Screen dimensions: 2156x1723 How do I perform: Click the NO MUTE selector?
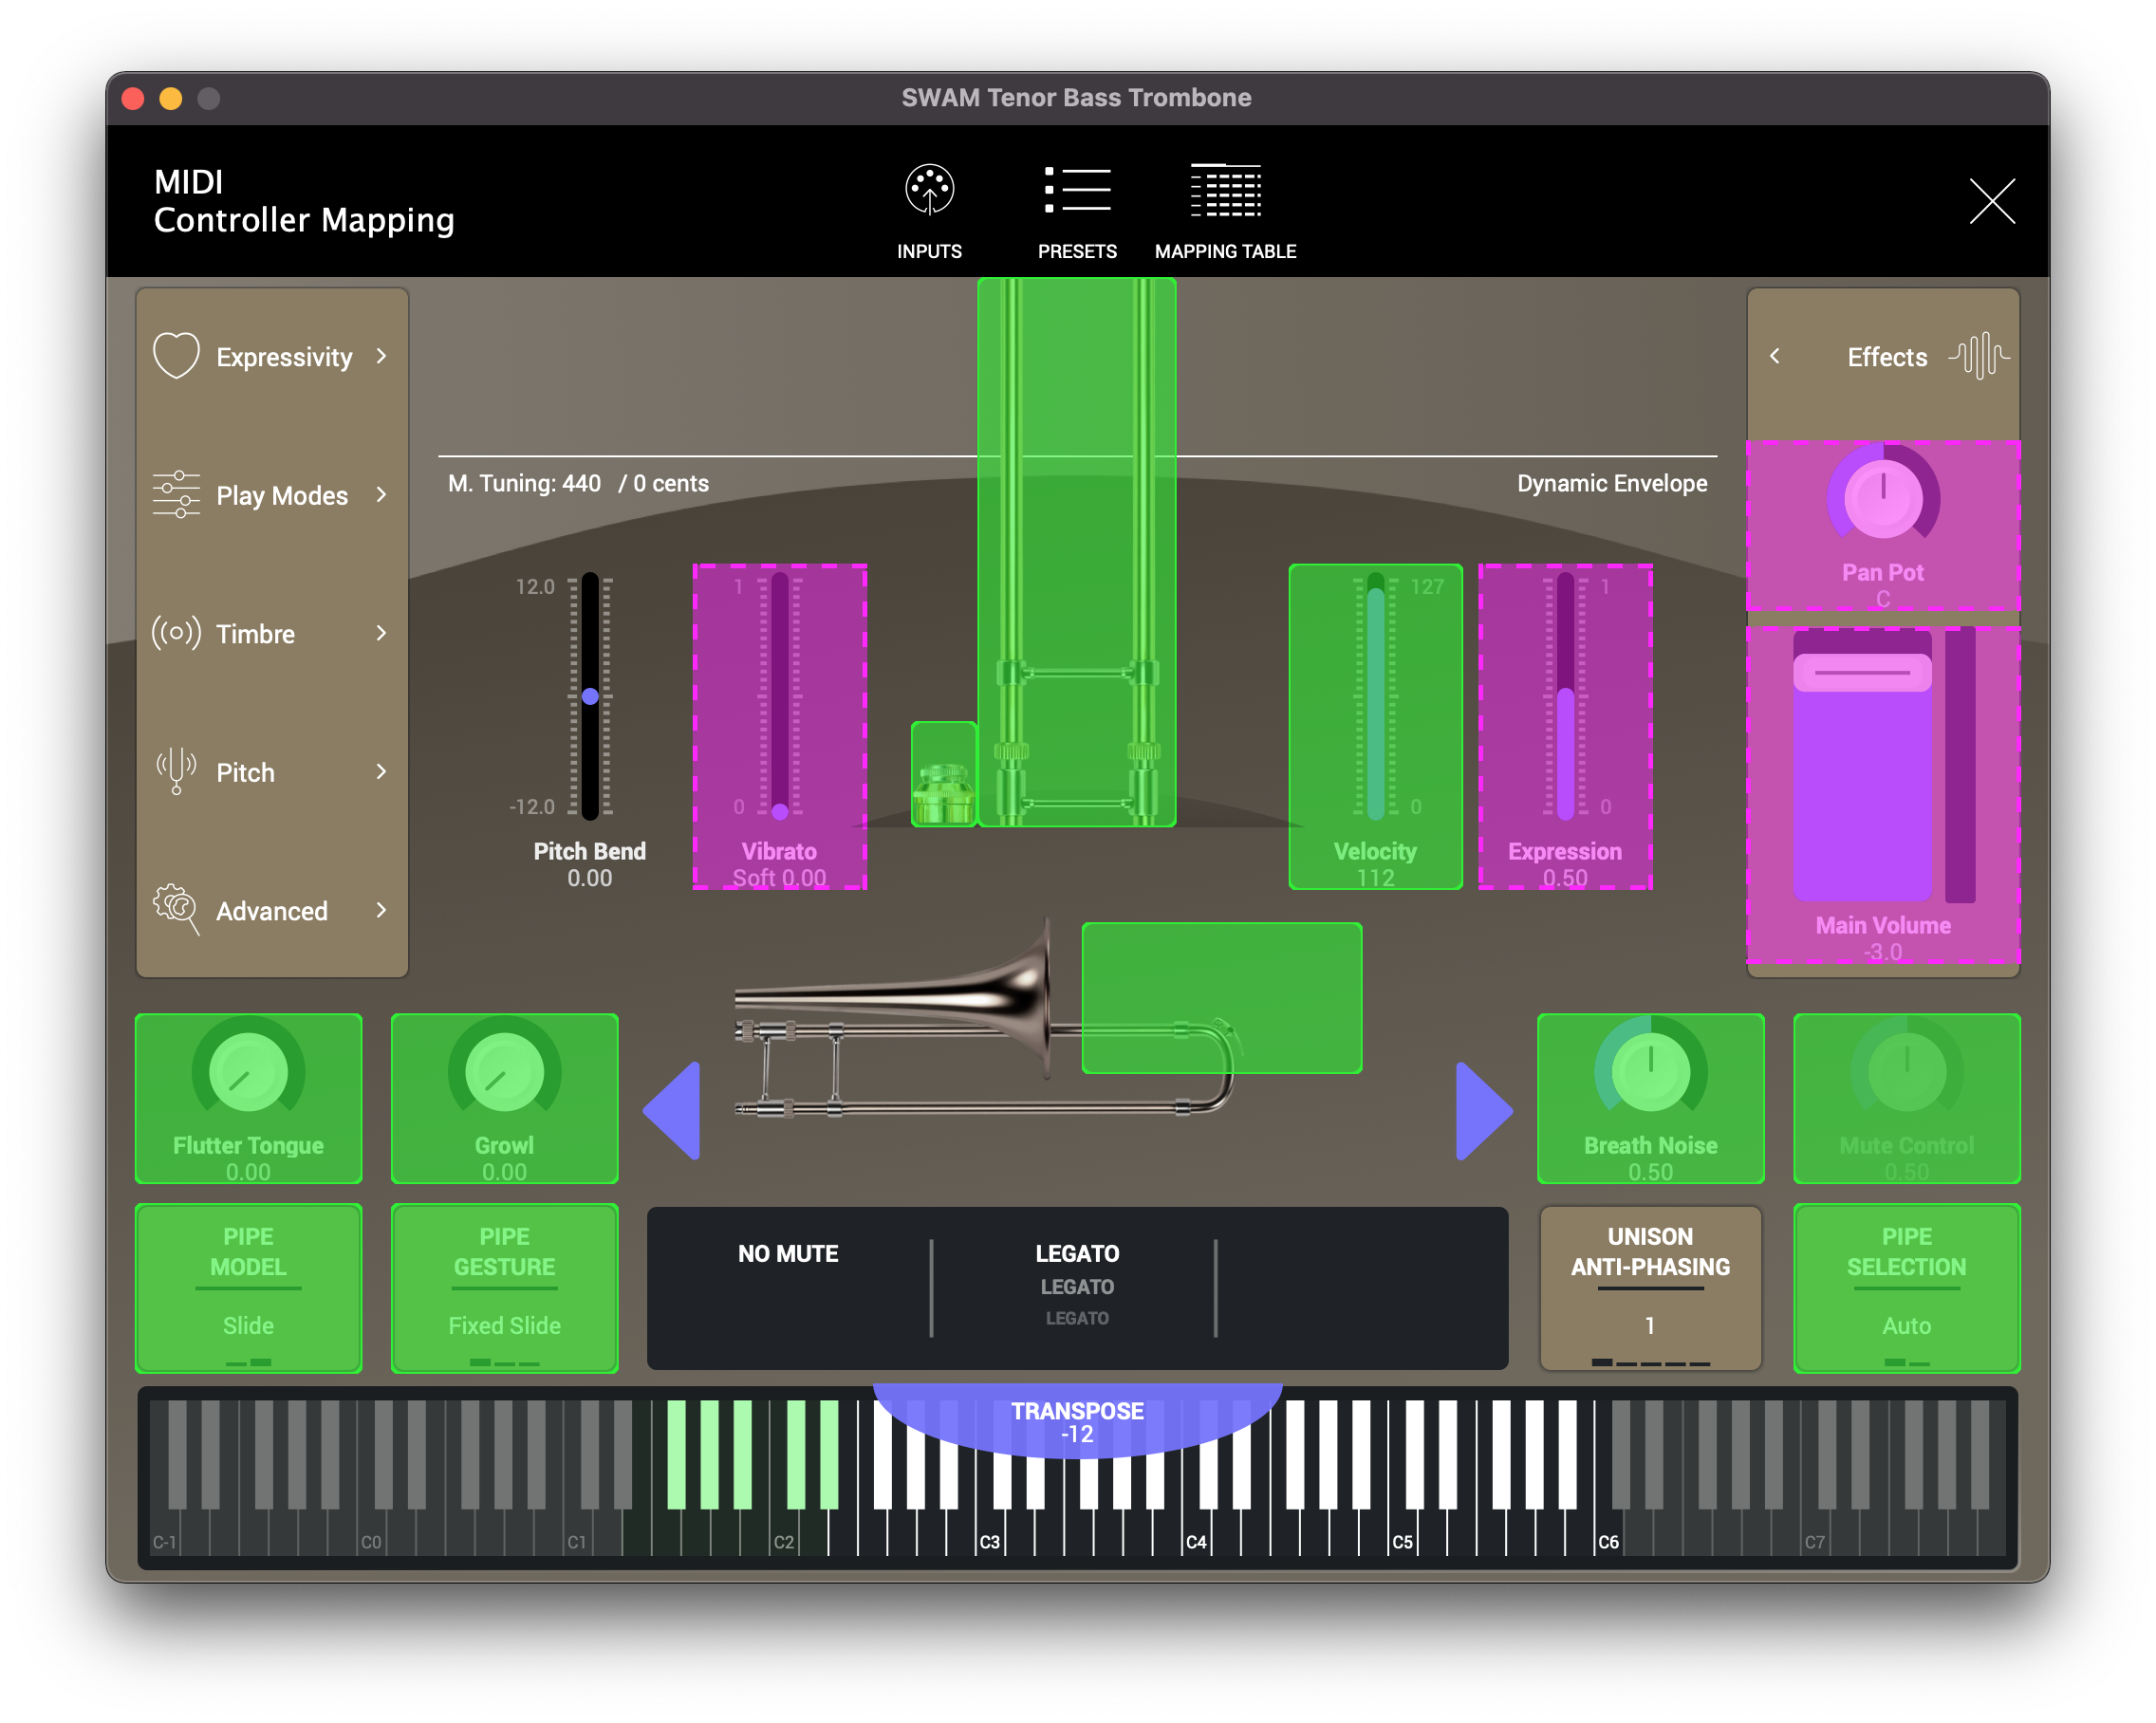point(788,1253)
